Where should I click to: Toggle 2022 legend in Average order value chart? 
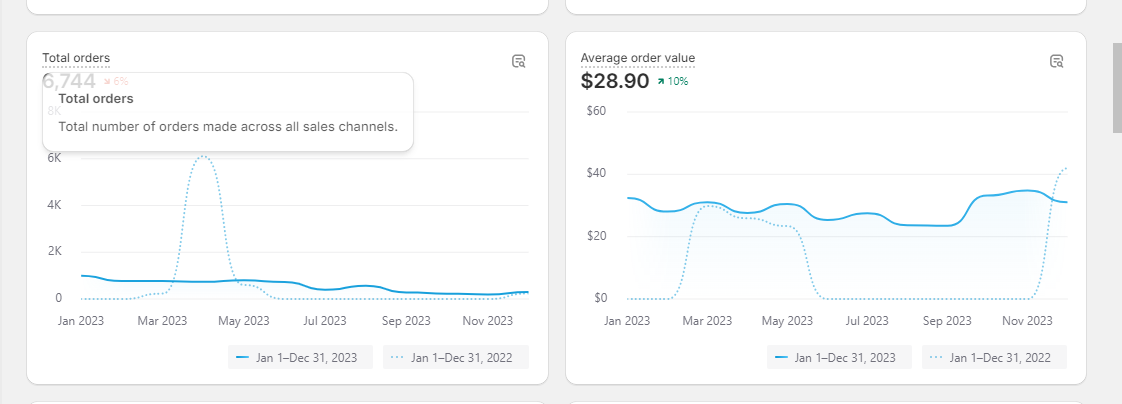coord(994,358)
